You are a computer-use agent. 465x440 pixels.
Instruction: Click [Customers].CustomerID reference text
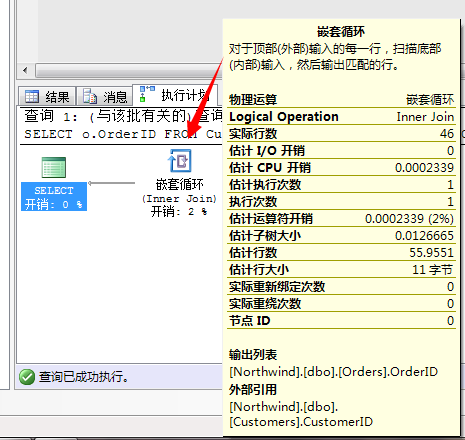coord(301,422)
